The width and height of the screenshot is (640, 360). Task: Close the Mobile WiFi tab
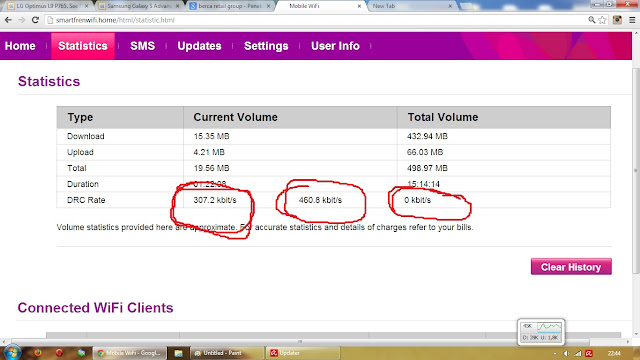click(x=359, y=6)
